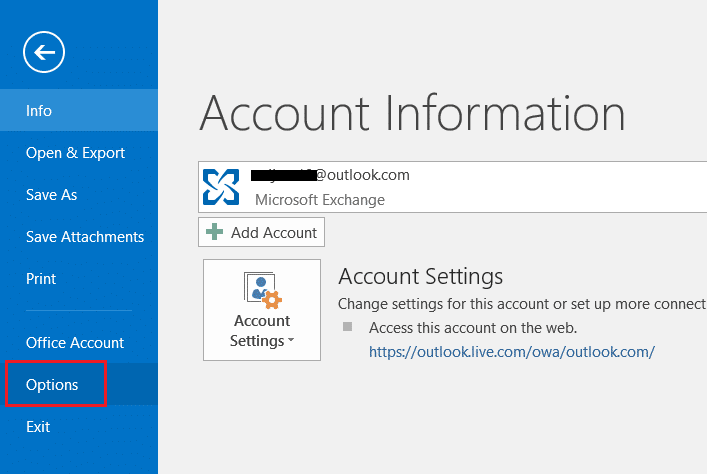Click the 'Microsoft Exchange' account type label
This screenshot has height=474, width=707.
(320, 199)
